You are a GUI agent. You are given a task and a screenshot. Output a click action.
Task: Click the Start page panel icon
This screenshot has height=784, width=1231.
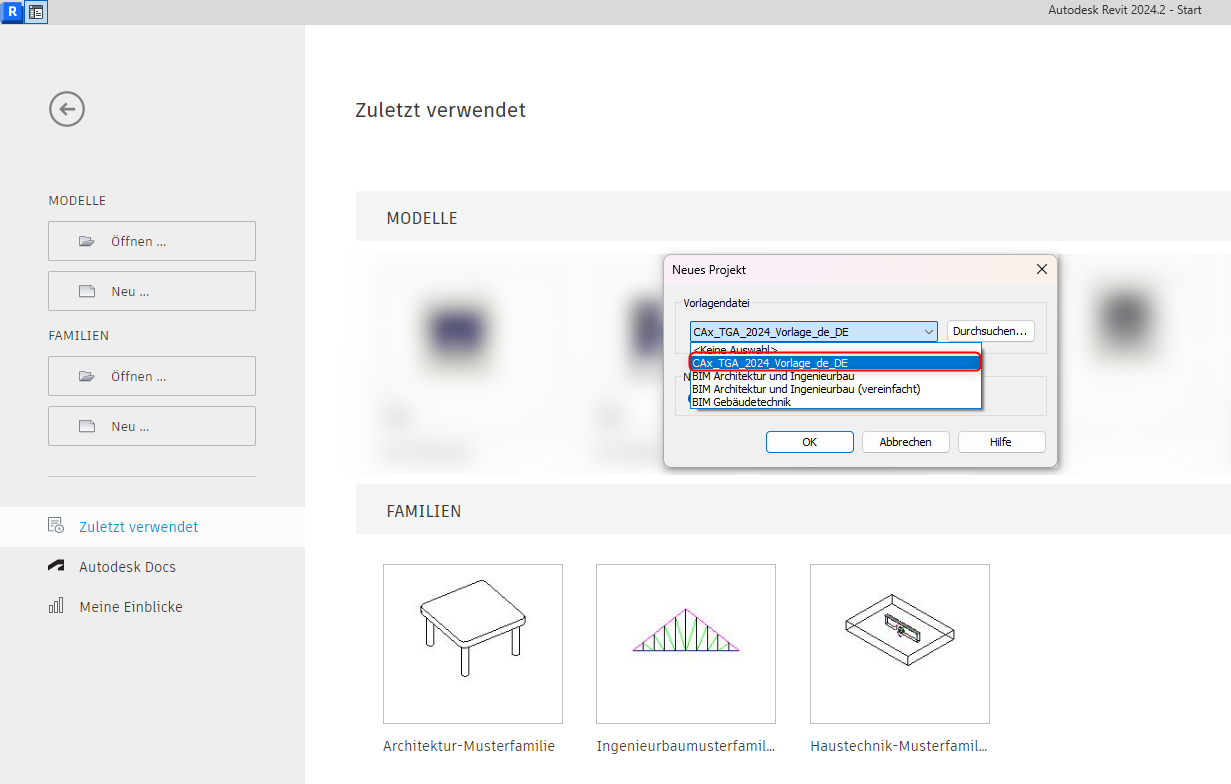[36, 12]
